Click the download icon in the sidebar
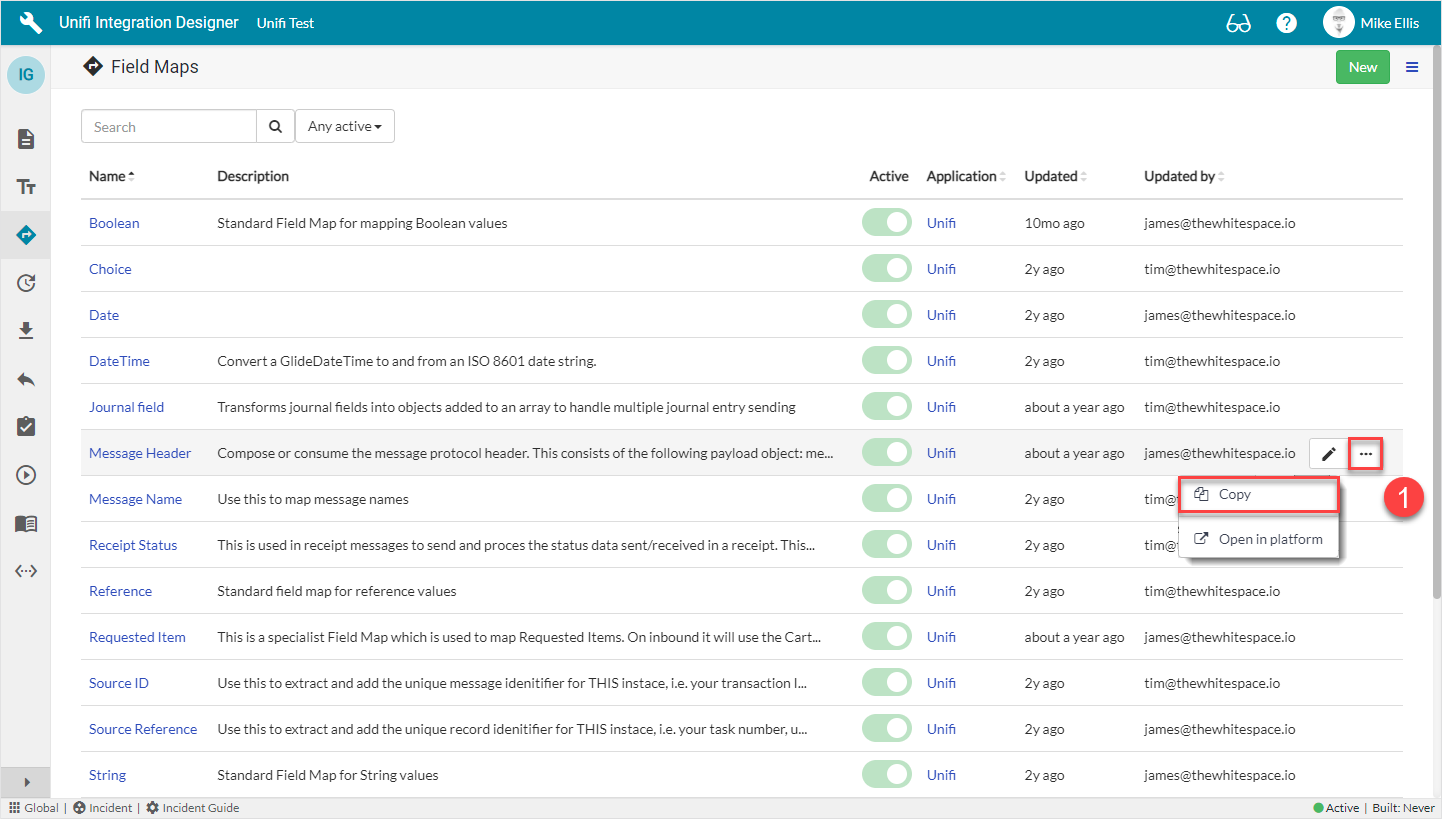The width and height of the screenshot is (1442, 819). pyautogui.click(x=26, y=330)
